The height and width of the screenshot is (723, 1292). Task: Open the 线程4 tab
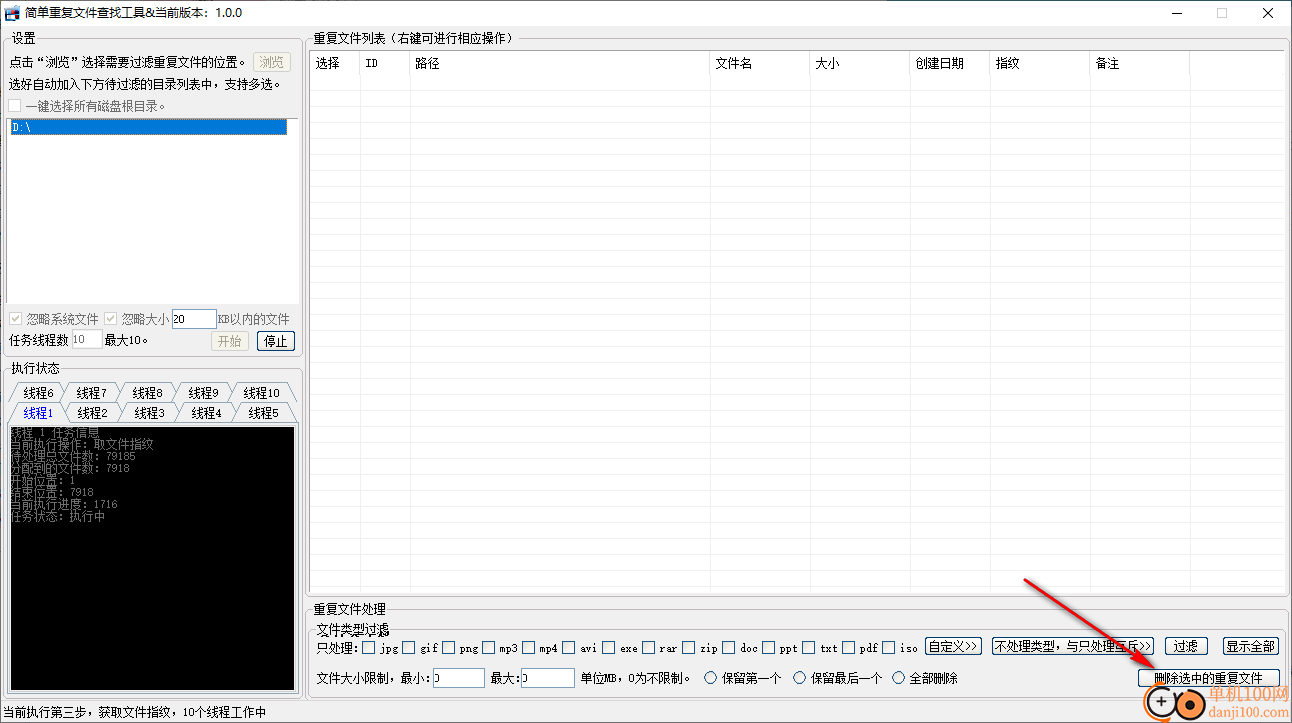(x=206, y=413)
